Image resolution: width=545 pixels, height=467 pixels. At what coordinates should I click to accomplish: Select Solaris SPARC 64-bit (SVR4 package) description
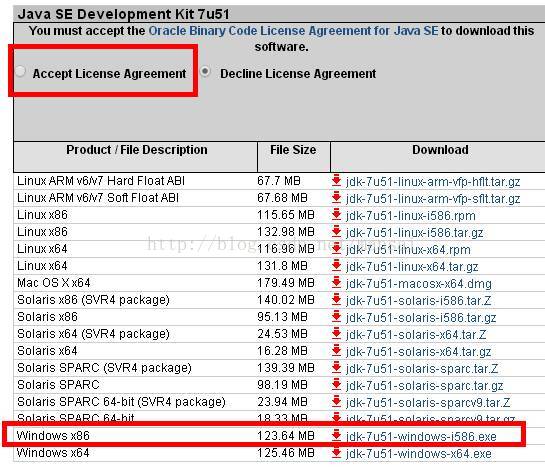pos(121,402)
